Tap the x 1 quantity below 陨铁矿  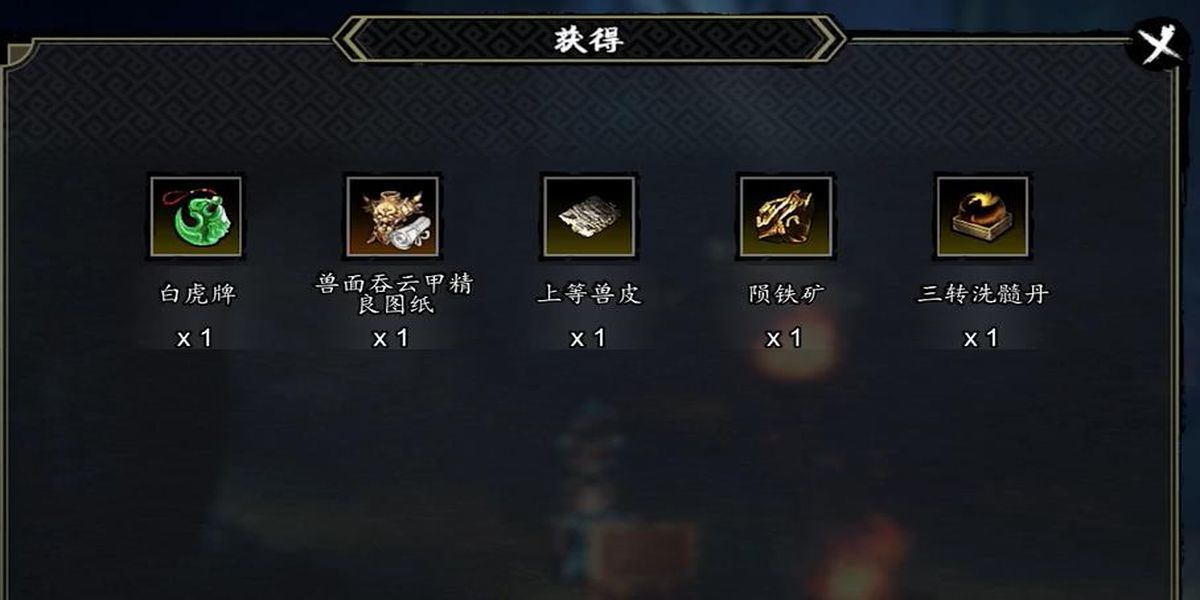coord(785,339)
